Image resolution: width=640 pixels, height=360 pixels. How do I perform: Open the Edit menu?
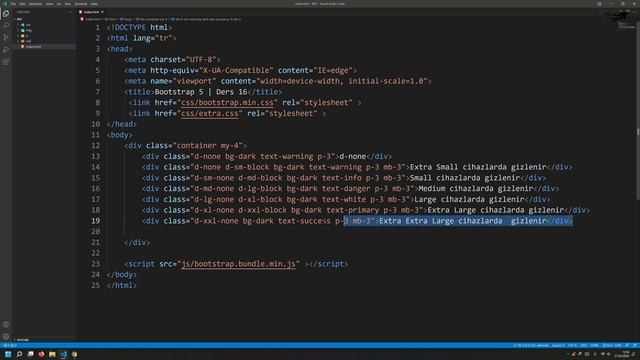pos(22,4)
